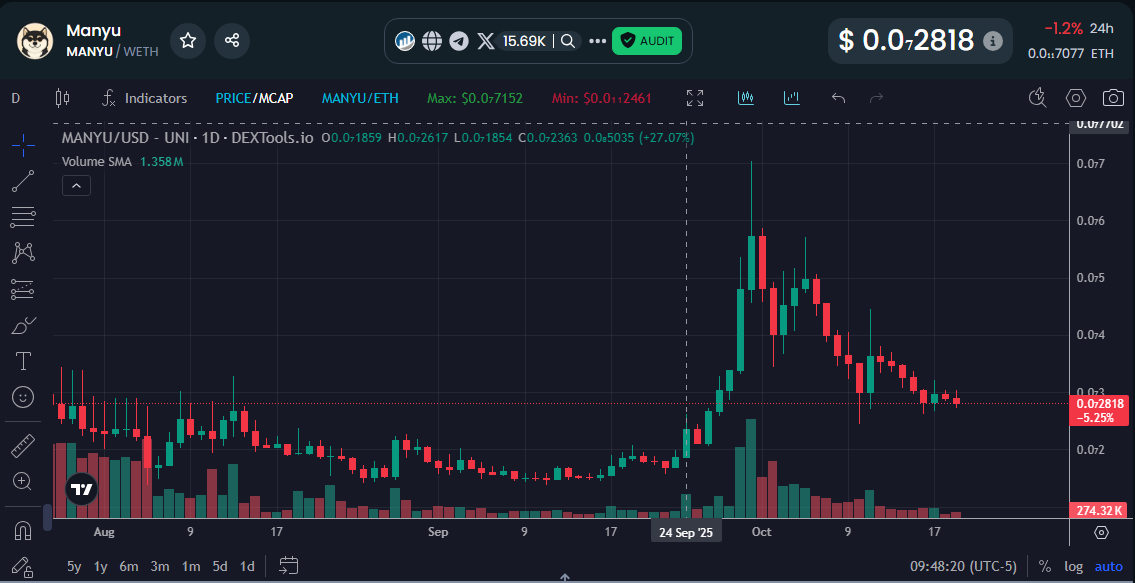Open the share icon next to Manyu
This screenshot has height=583, width=1135.
point(232,41)
